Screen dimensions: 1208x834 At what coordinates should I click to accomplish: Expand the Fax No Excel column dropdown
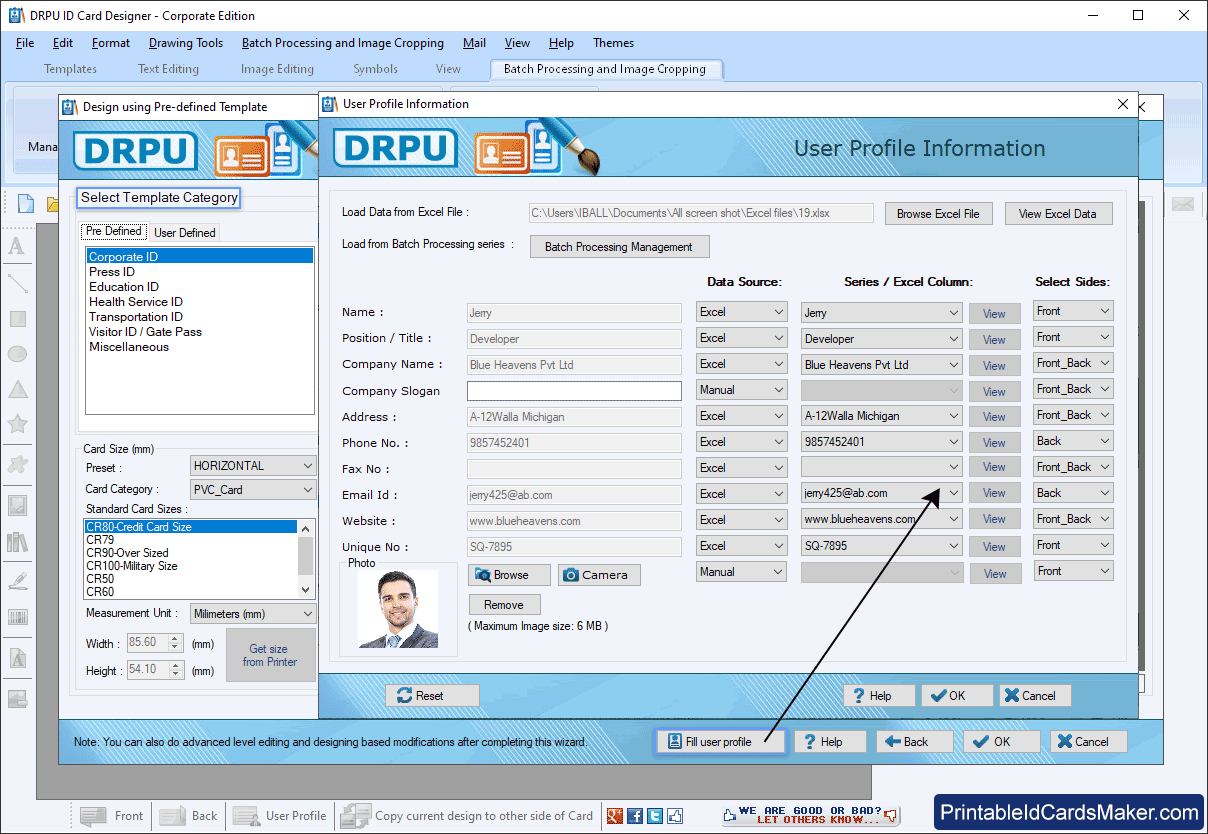tap(881, 467)
